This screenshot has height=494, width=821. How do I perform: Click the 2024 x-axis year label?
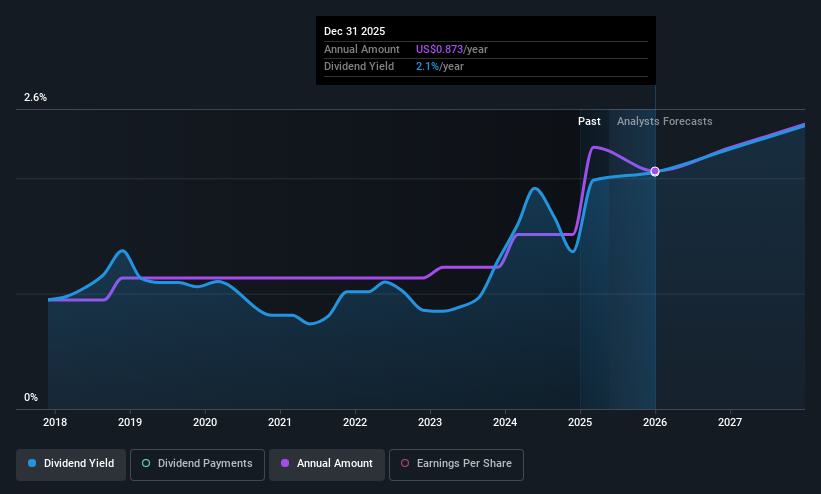(x=505, y=422)
